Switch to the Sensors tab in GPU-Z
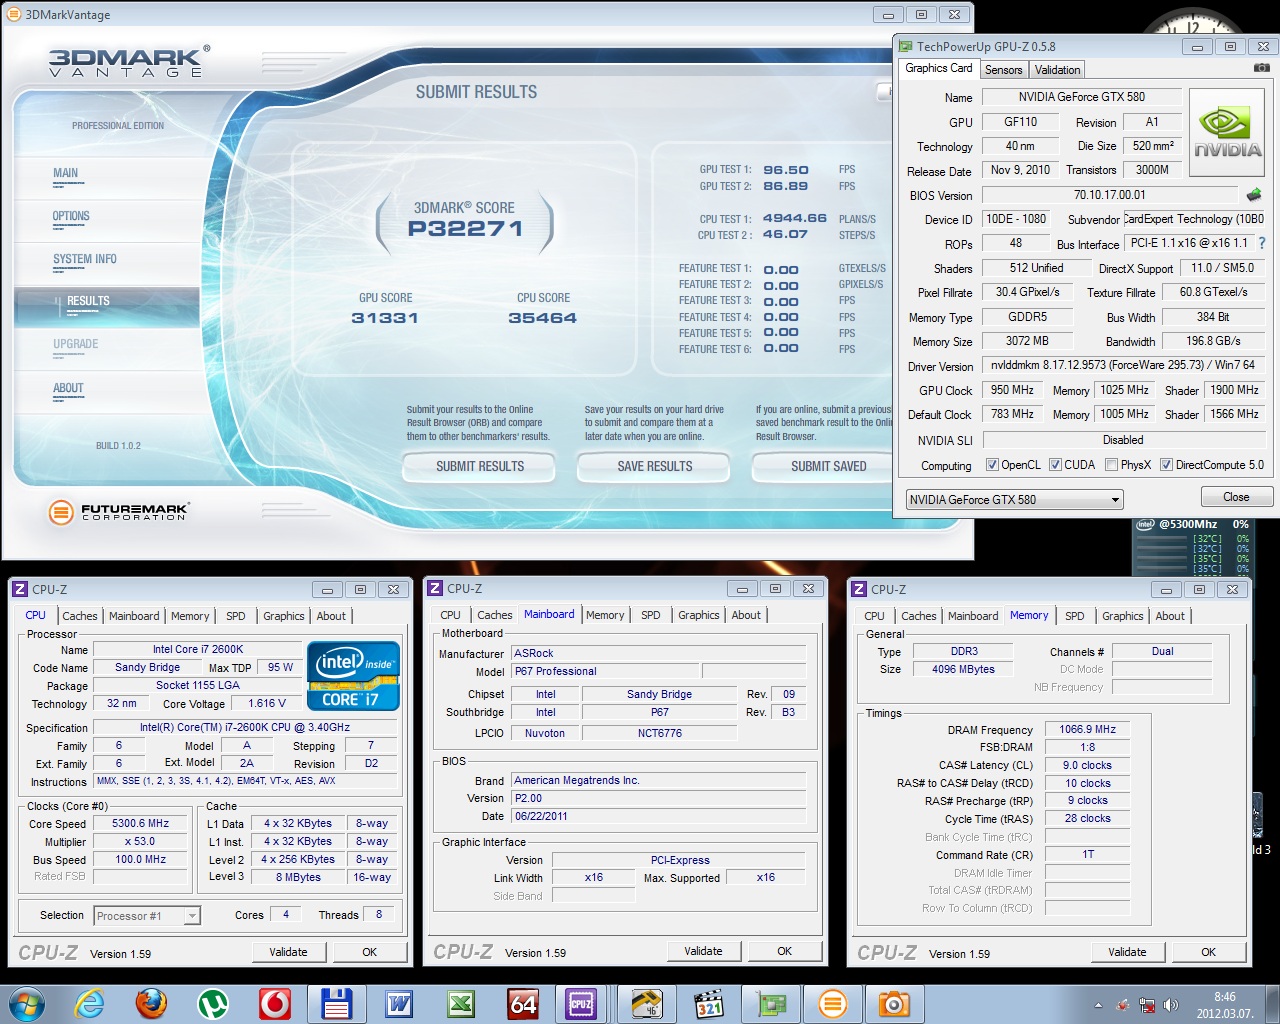1280x1024 pixels. click(x=1003, y=70)
